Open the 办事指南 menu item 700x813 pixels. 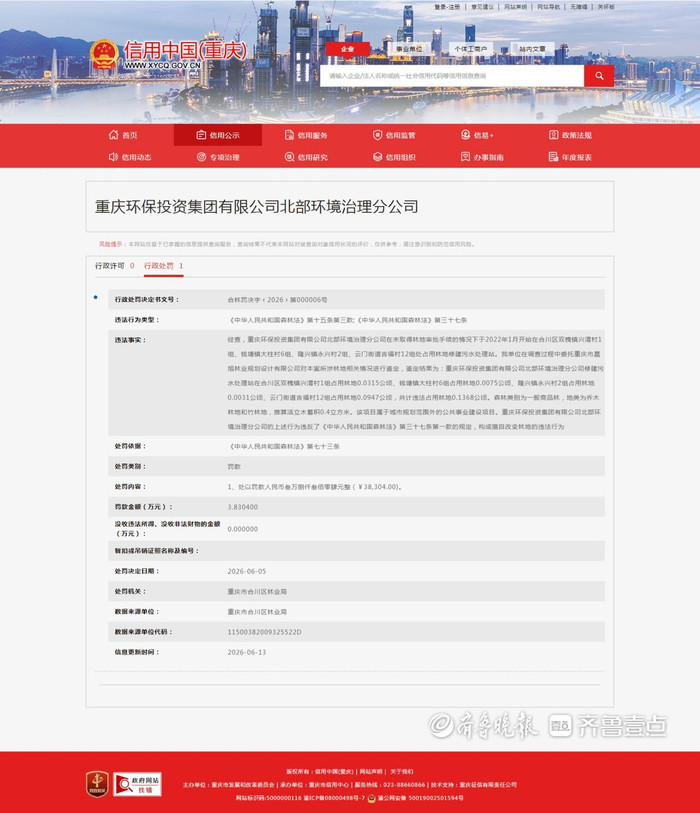point(488,157)
